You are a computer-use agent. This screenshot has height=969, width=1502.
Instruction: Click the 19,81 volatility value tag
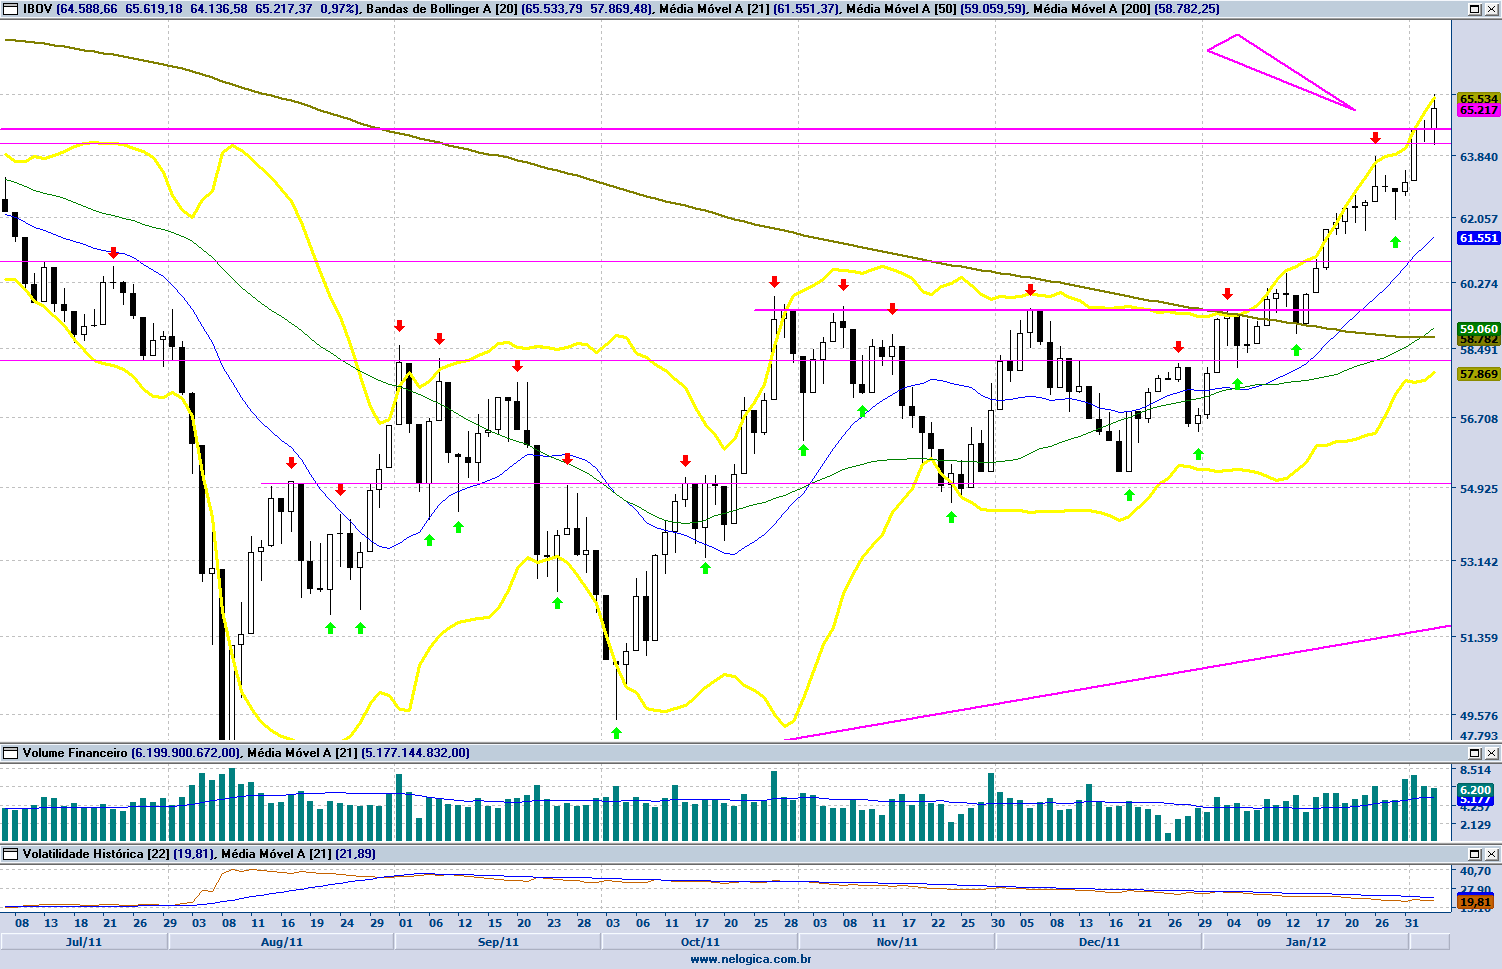pyautogui.click(x=1476, y=902)
